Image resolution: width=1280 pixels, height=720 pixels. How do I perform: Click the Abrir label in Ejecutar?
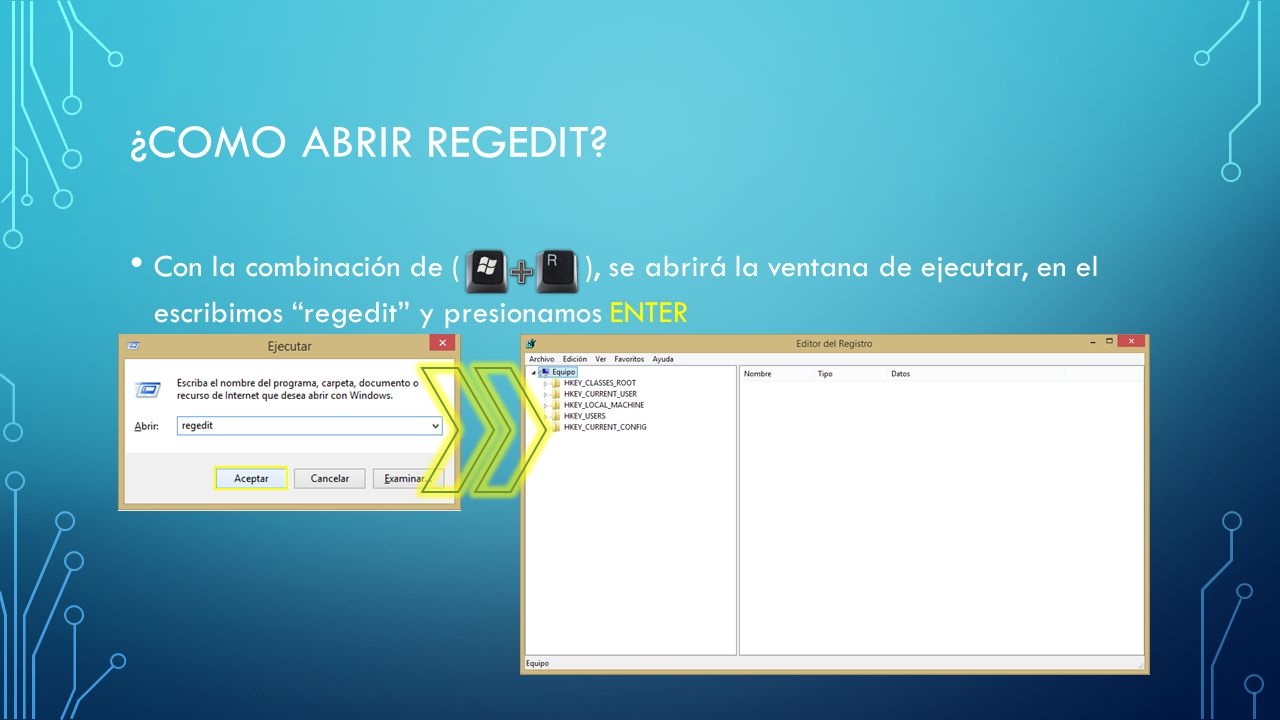[x=147, y=426]
